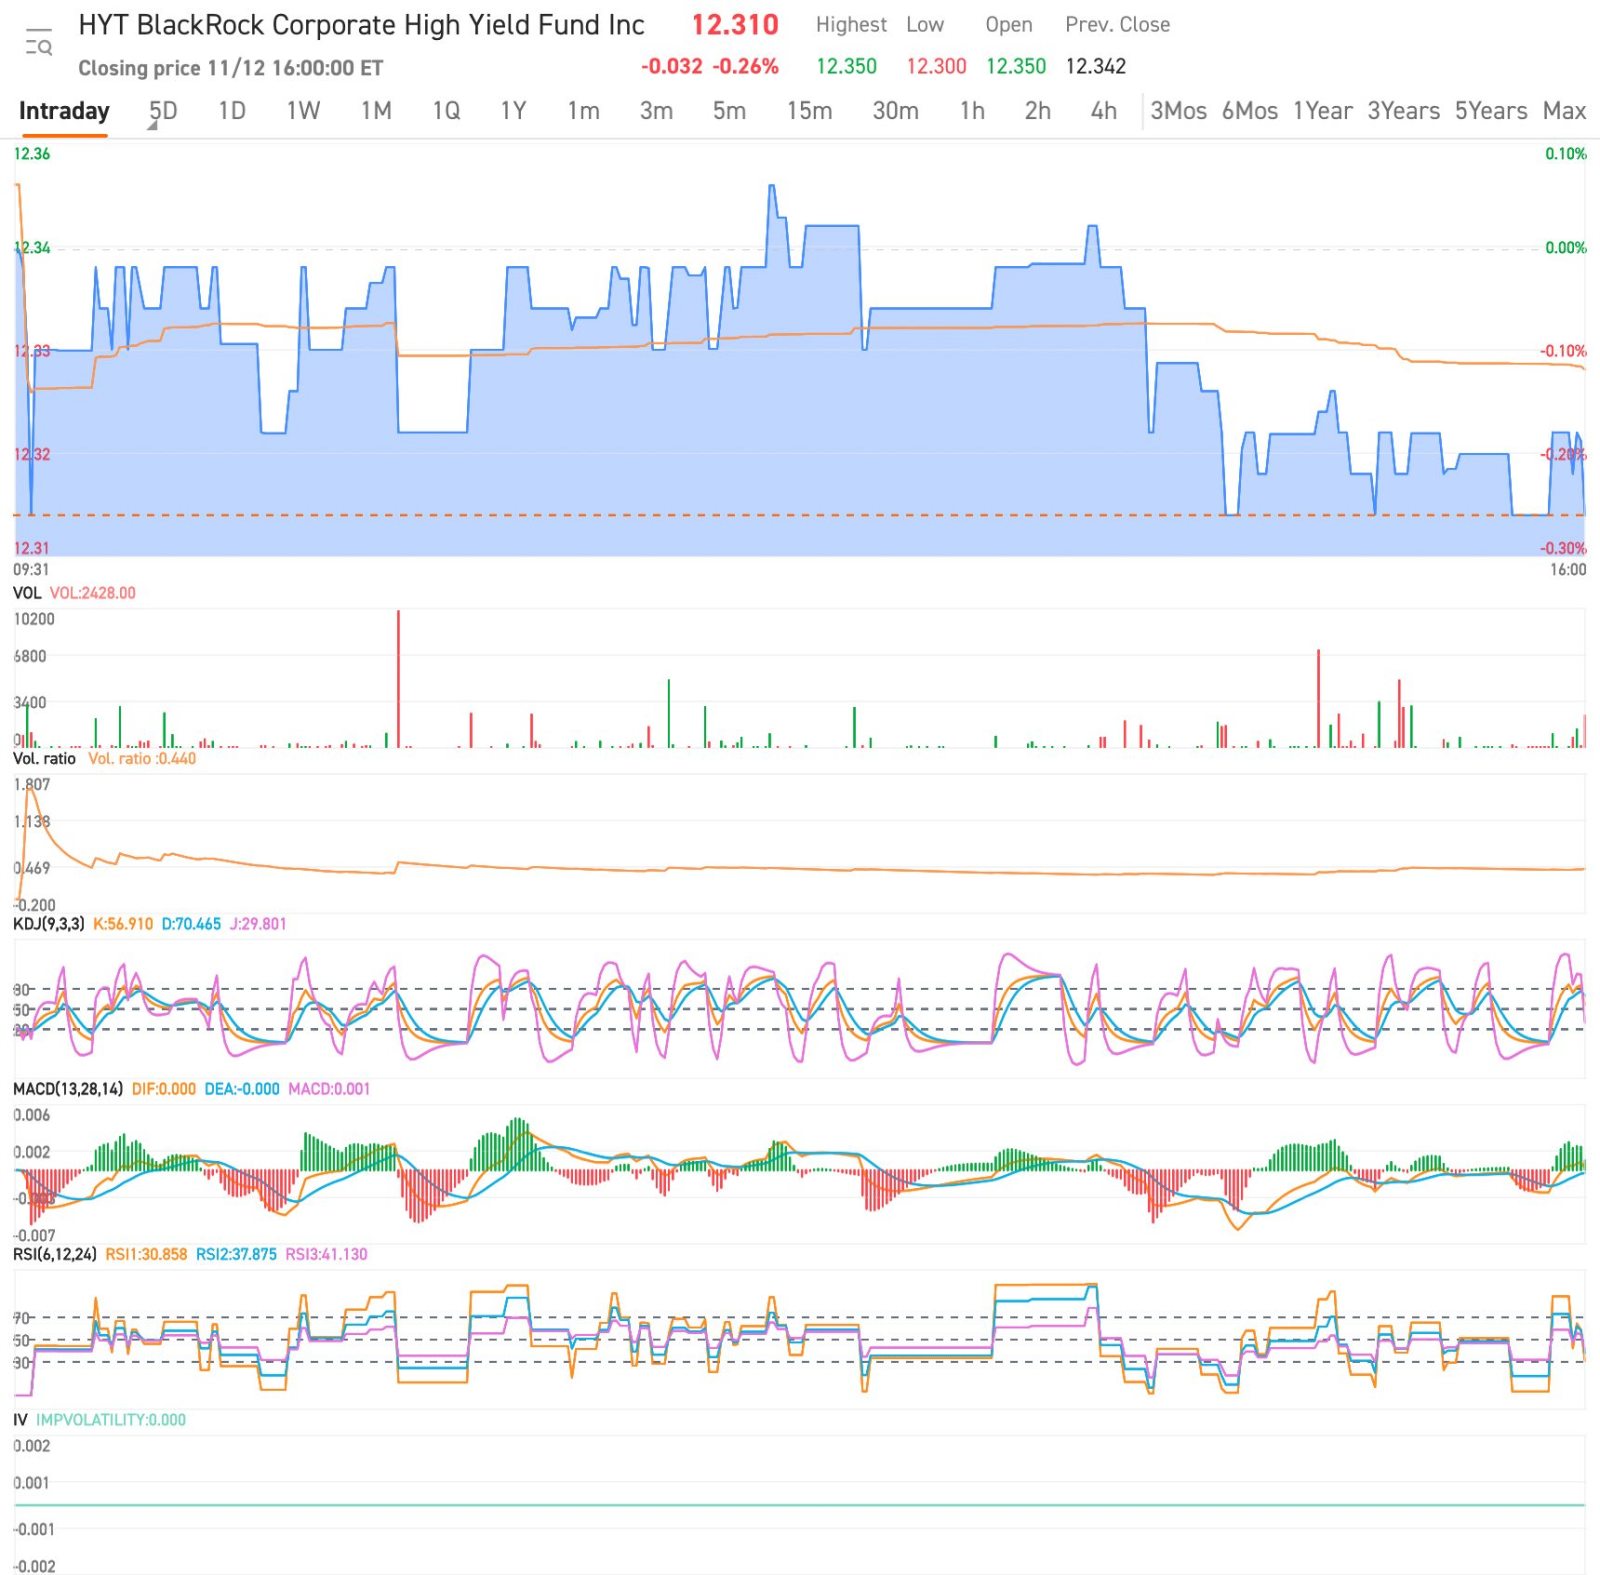Image resolution: width=1600 pixels, height=1575 pixels.
Task: Click the HYT BlackRock Corporate High Yield title
Action: (x=361, y=25)
